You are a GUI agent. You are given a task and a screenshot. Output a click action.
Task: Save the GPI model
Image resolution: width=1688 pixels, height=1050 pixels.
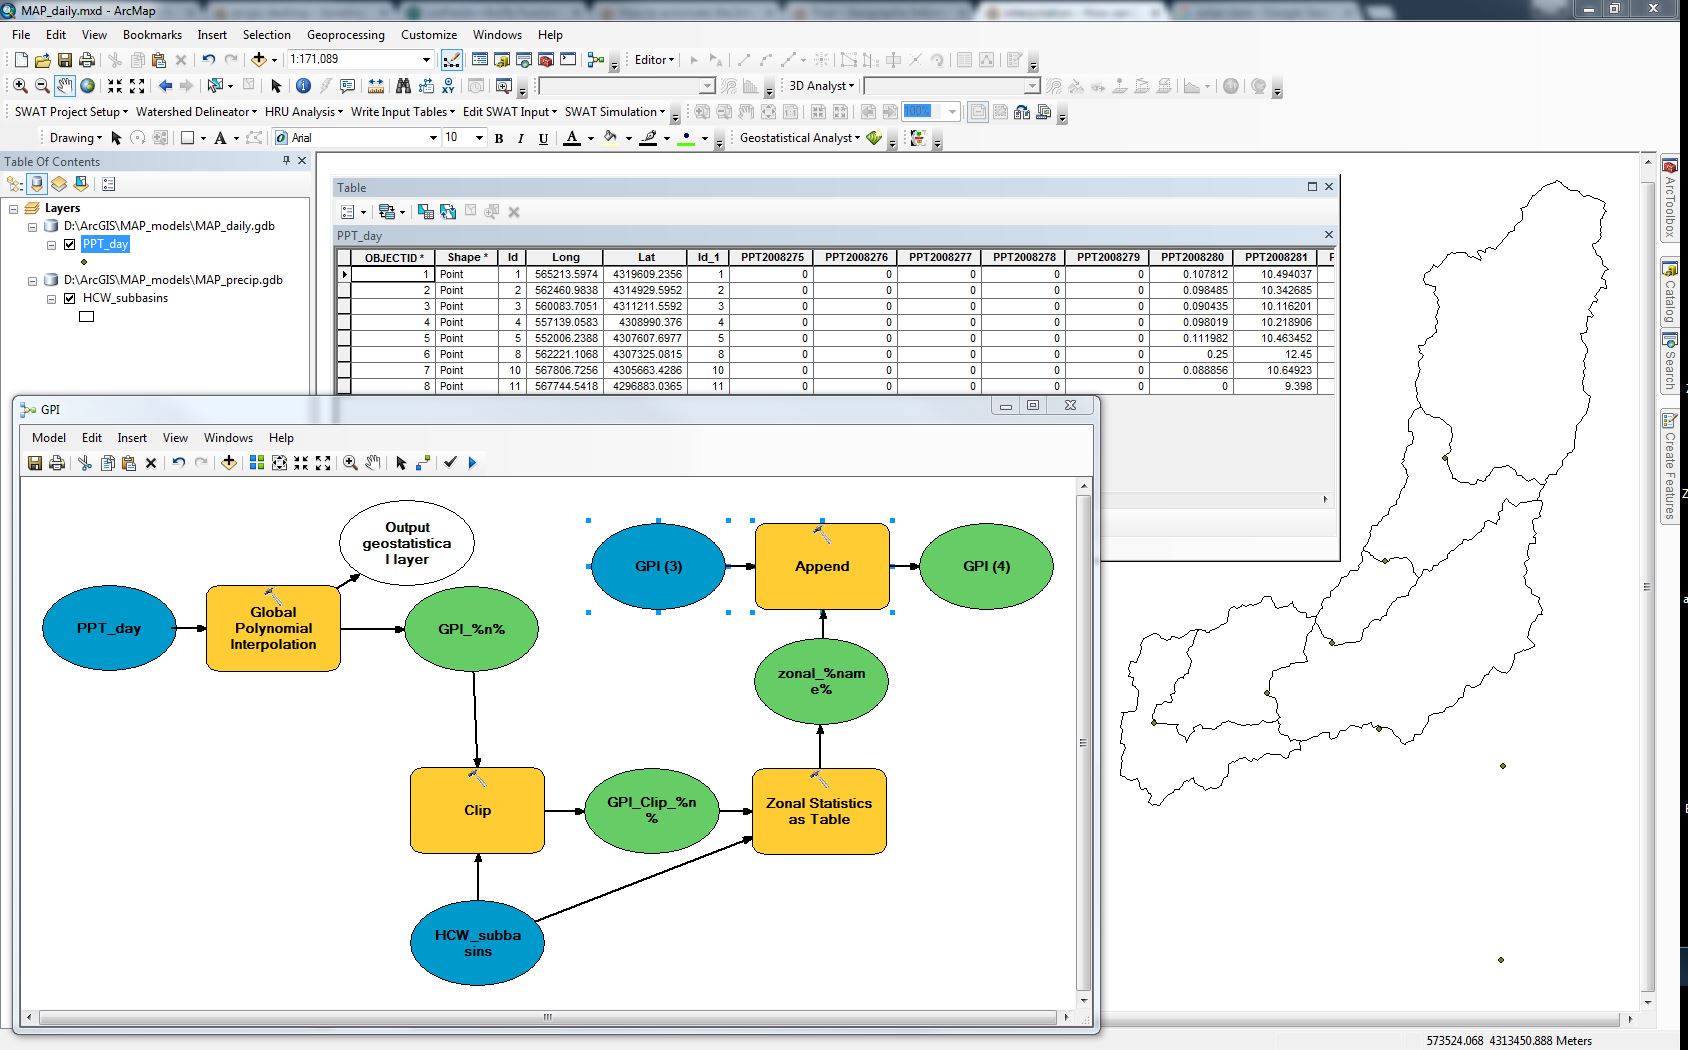[x=35, y=463]
